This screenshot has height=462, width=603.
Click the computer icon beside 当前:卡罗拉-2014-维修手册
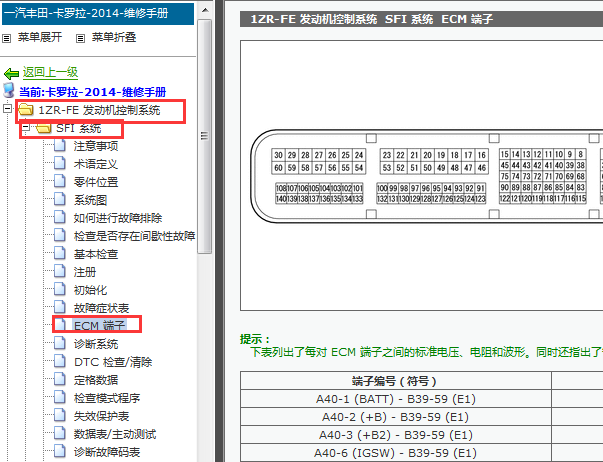click(8, 91)
